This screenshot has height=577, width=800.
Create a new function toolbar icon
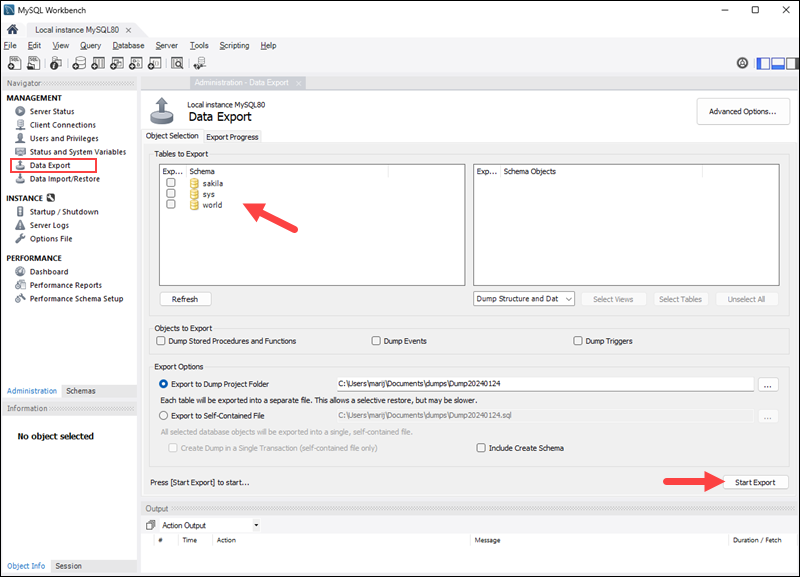(x=155, y=63)
